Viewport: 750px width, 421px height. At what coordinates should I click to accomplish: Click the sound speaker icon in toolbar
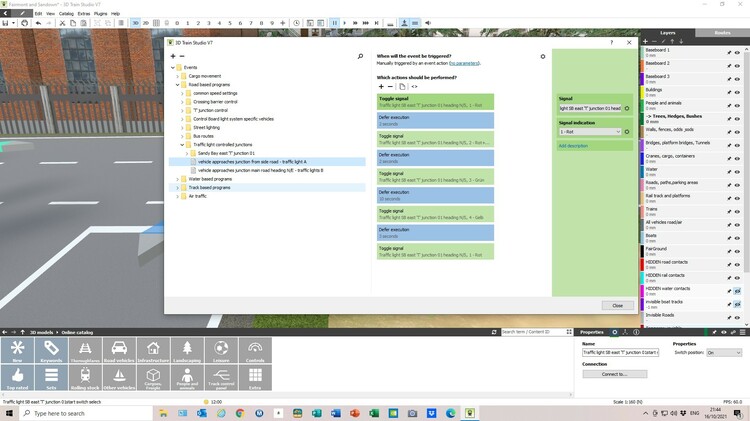[x=428, y=23]
